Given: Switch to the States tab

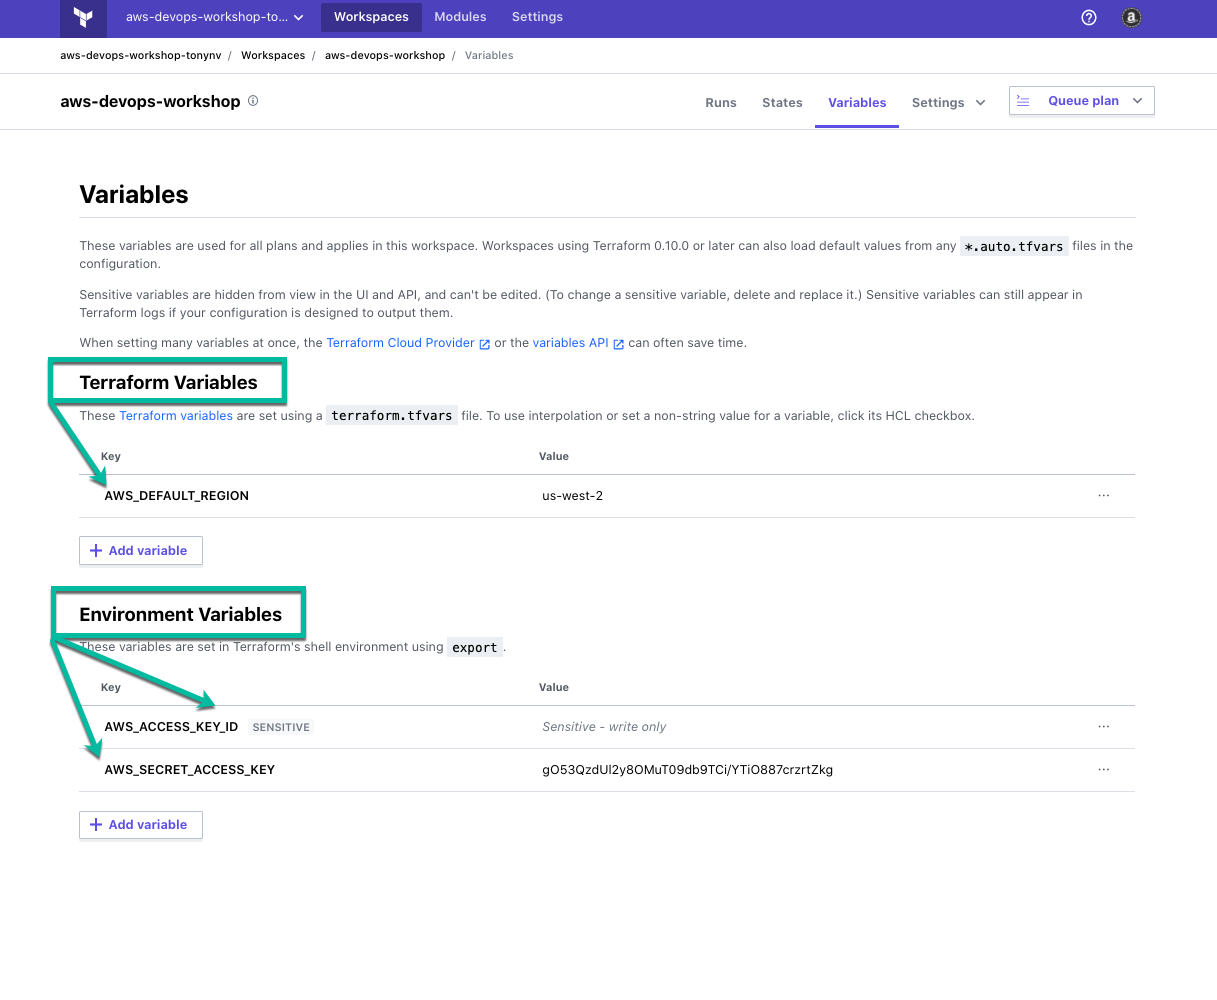Looking at the screenshot, I should [782, 102].
